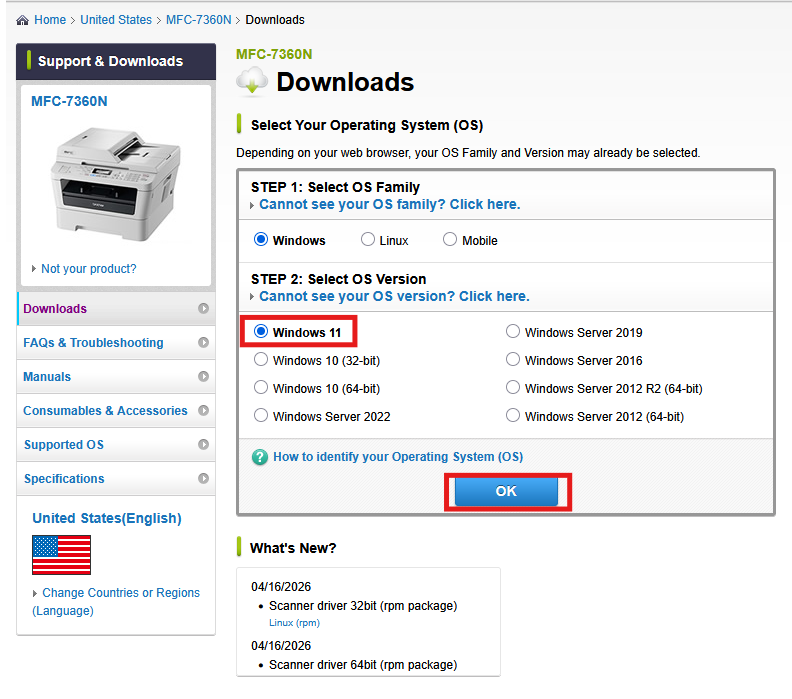Click United States(English) heading

click(x=107, y=518)
